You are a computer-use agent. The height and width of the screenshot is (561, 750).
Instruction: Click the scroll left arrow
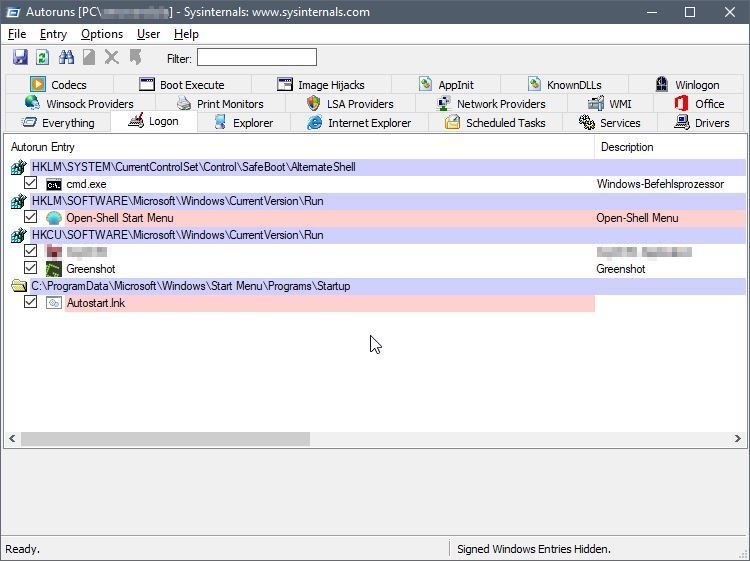[x=12, y=439]
